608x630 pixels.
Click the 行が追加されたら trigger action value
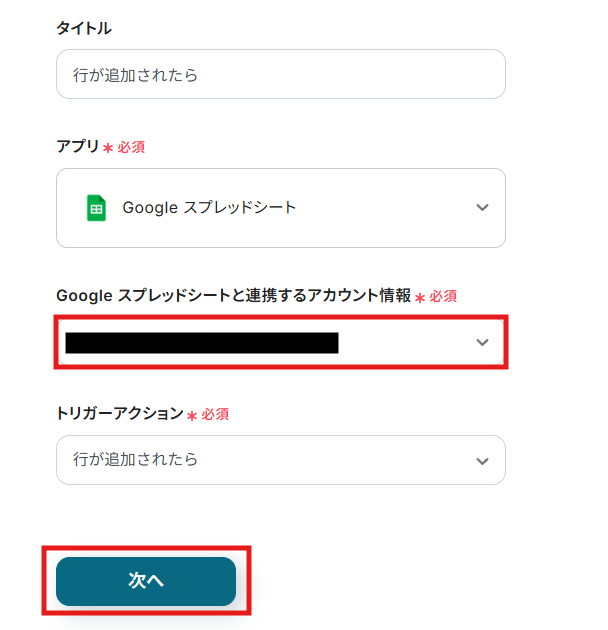[136, 460]
